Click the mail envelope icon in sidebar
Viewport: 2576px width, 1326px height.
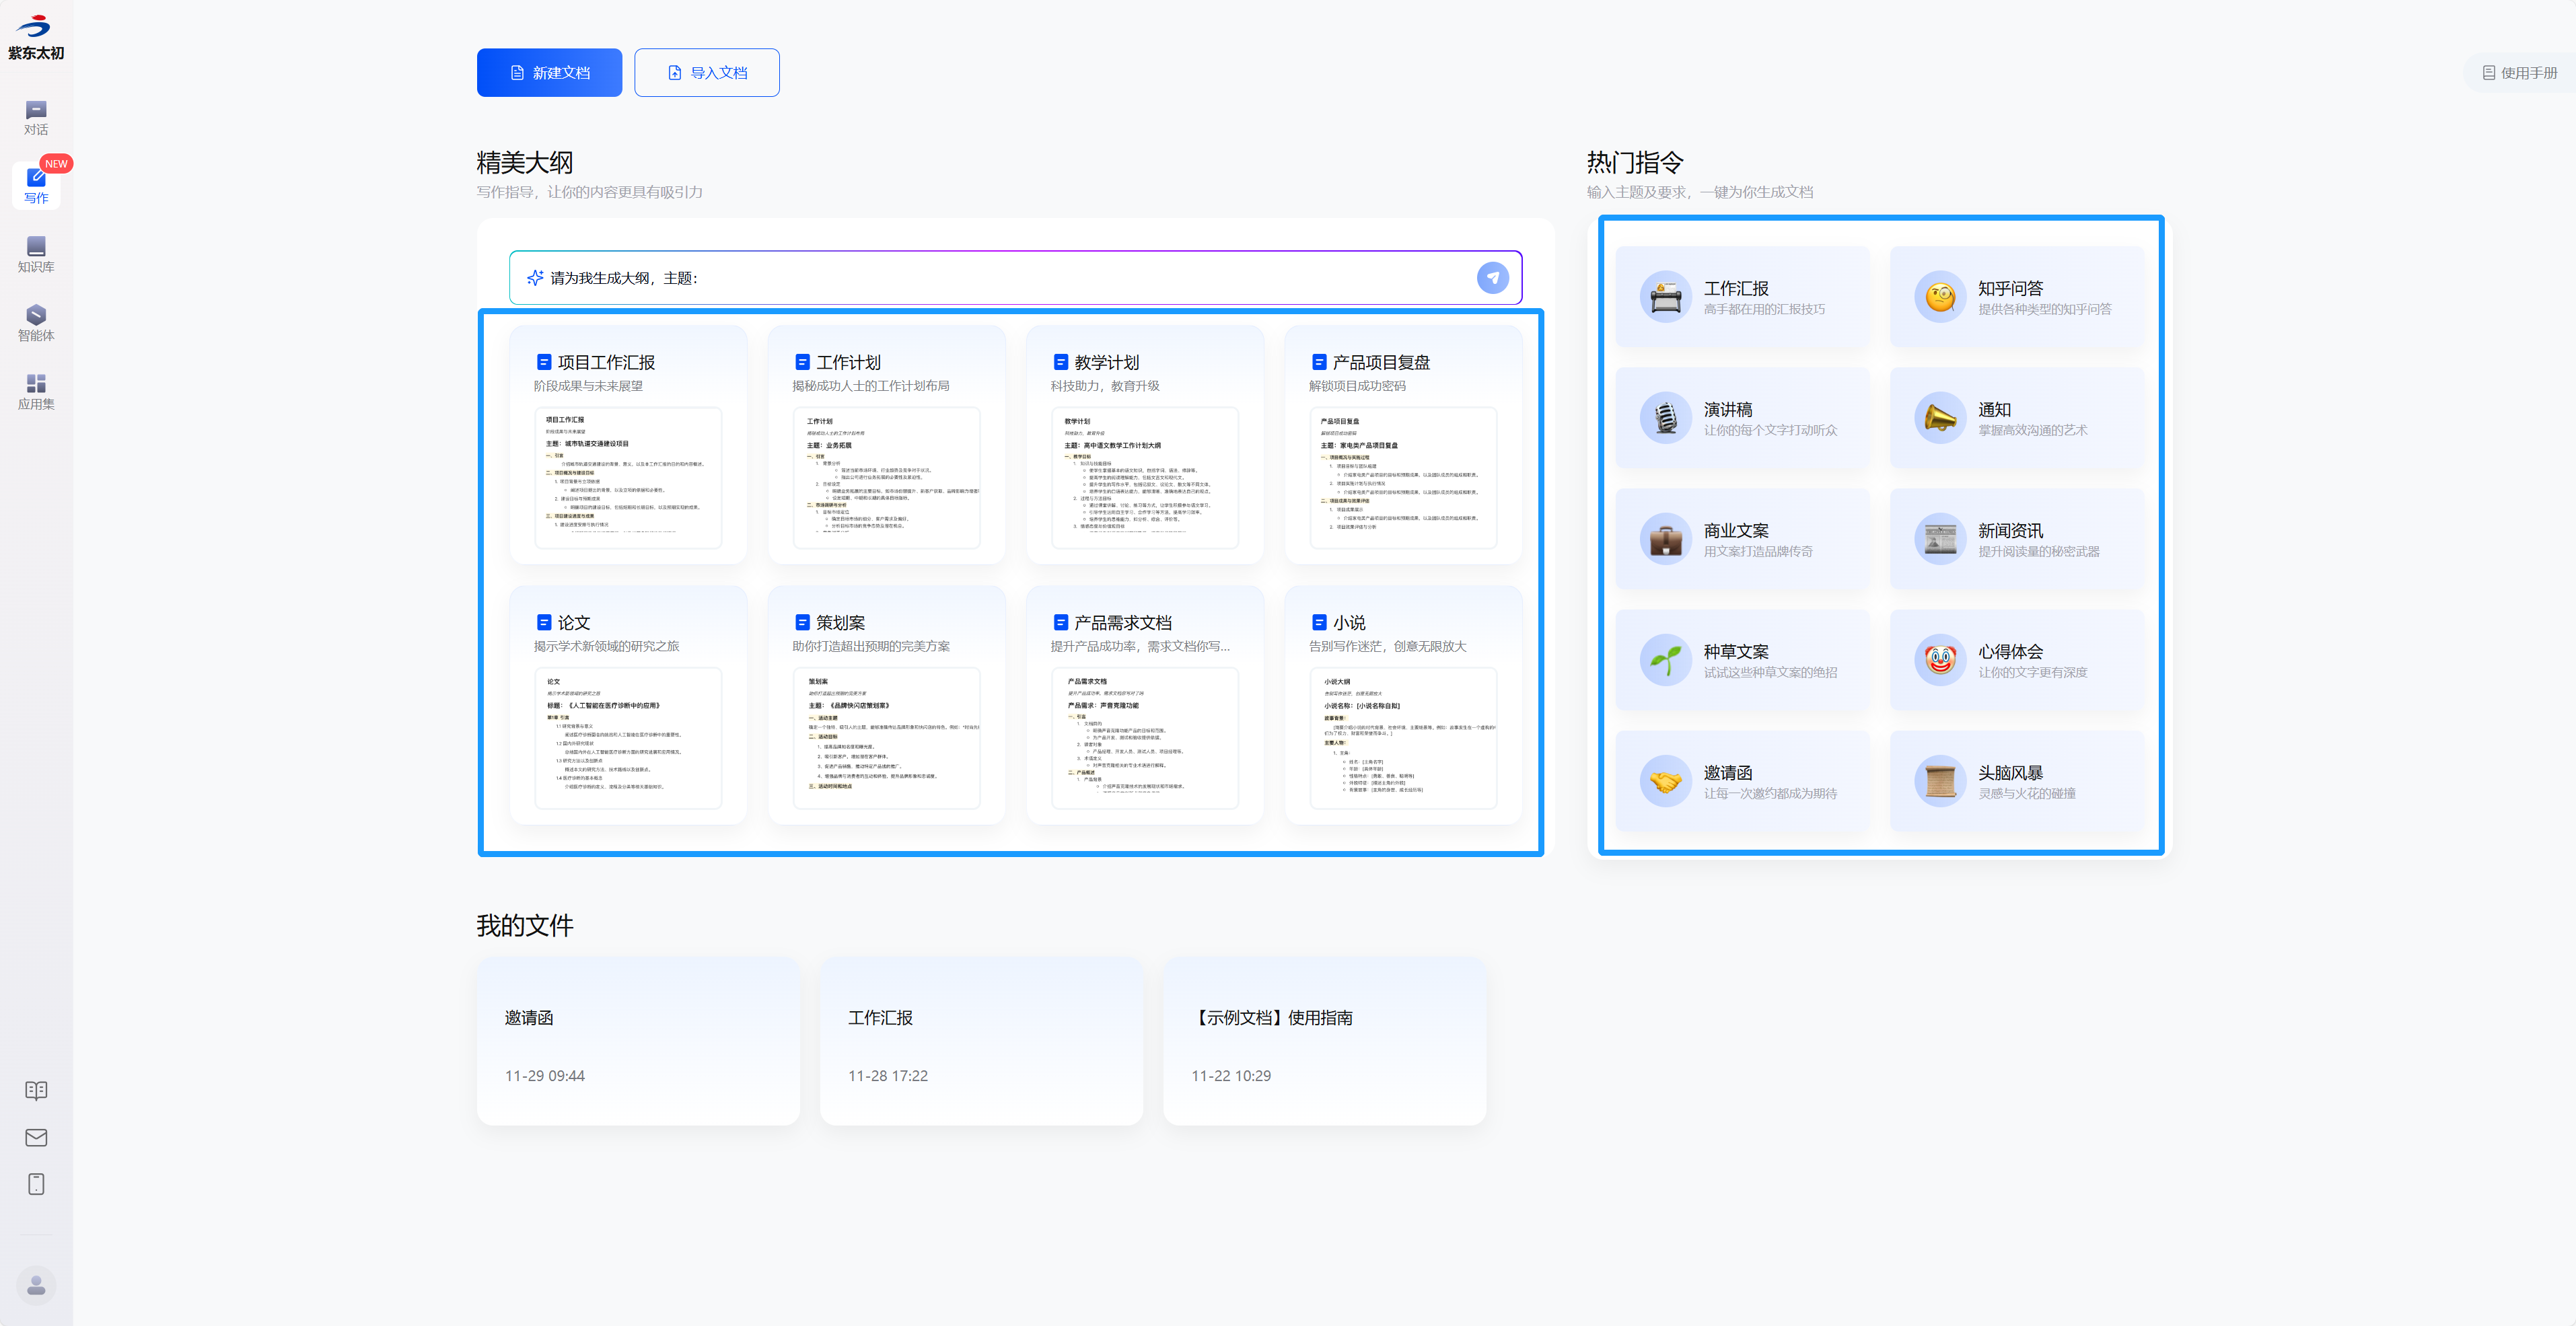36,1137
